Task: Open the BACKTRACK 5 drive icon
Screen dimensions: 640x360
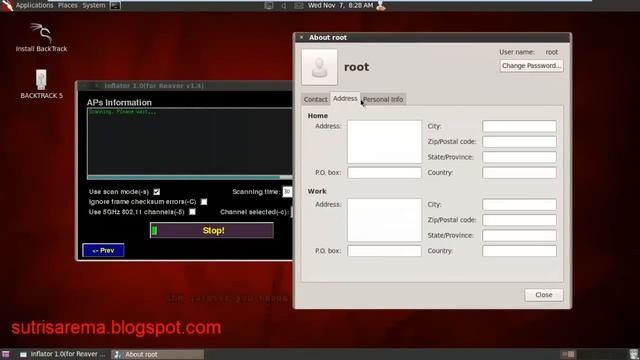Action: [41, 84]
